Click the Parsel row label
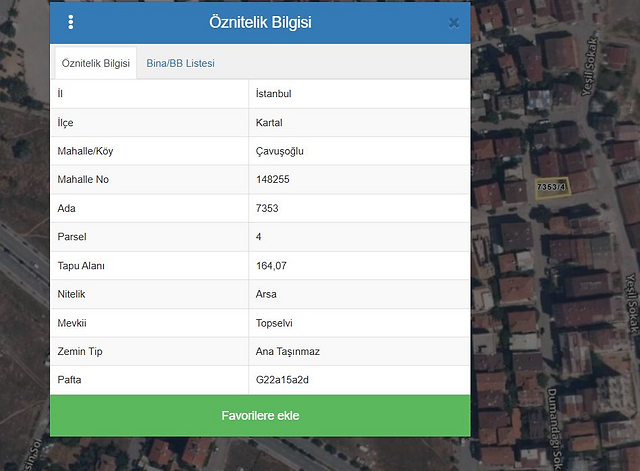 (73, 237)
